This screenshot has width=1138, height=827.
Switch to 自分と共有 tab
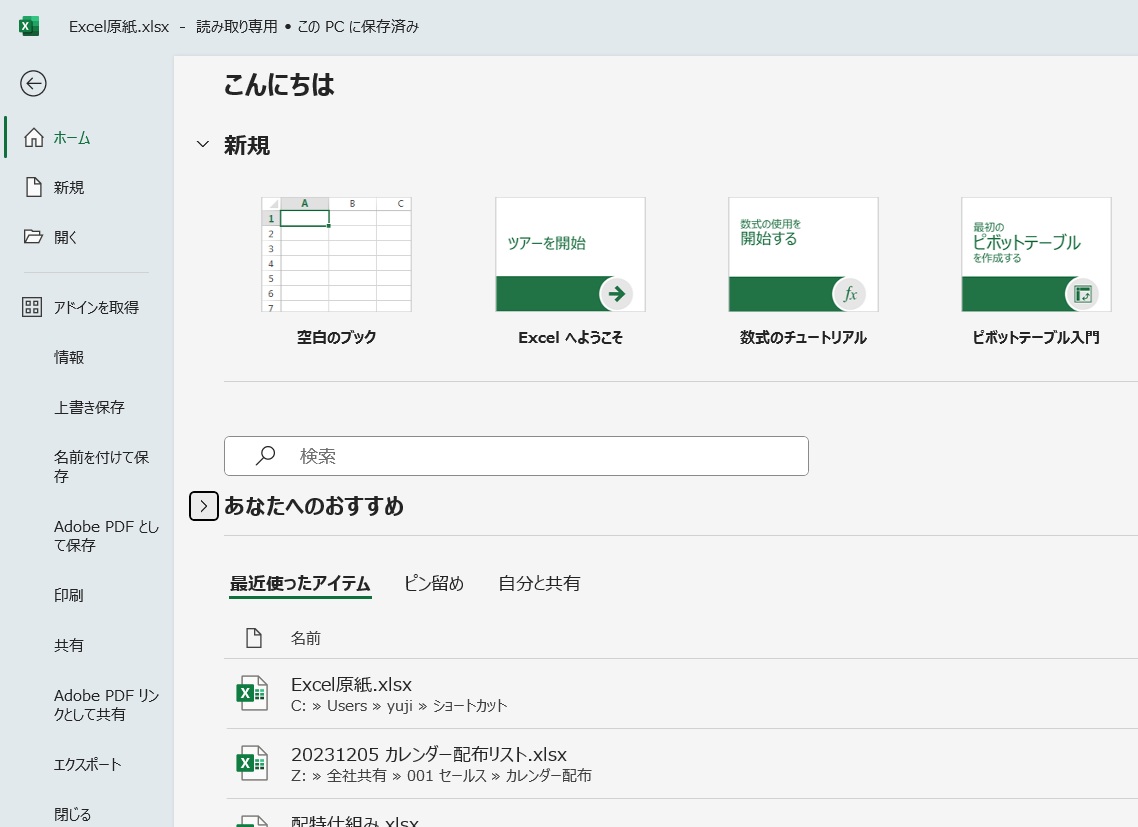tap(539, 583)
